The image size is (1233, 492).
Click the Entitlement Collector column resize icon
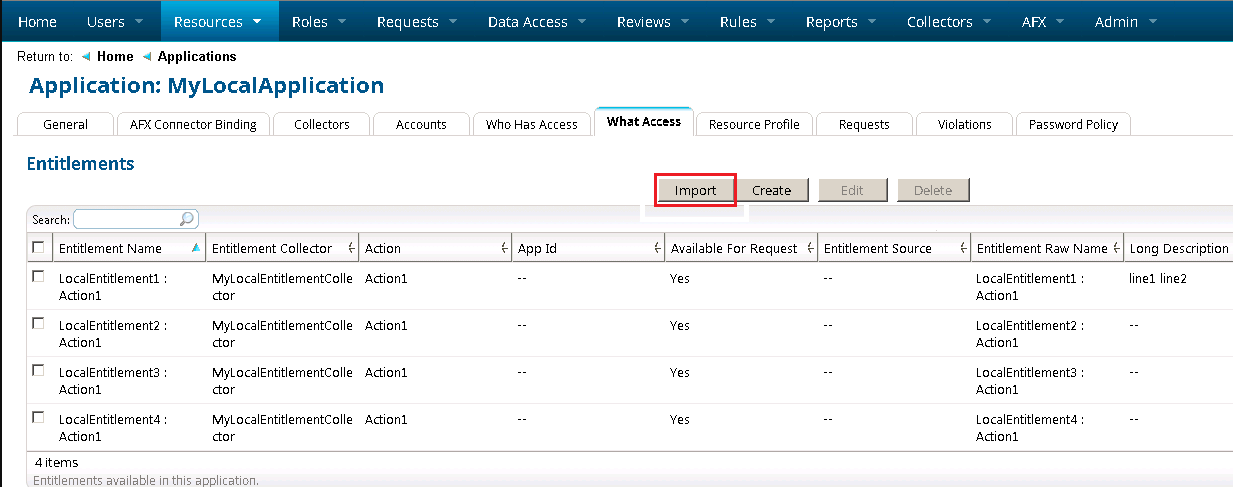pyautogui.click(x=351, y=248)
